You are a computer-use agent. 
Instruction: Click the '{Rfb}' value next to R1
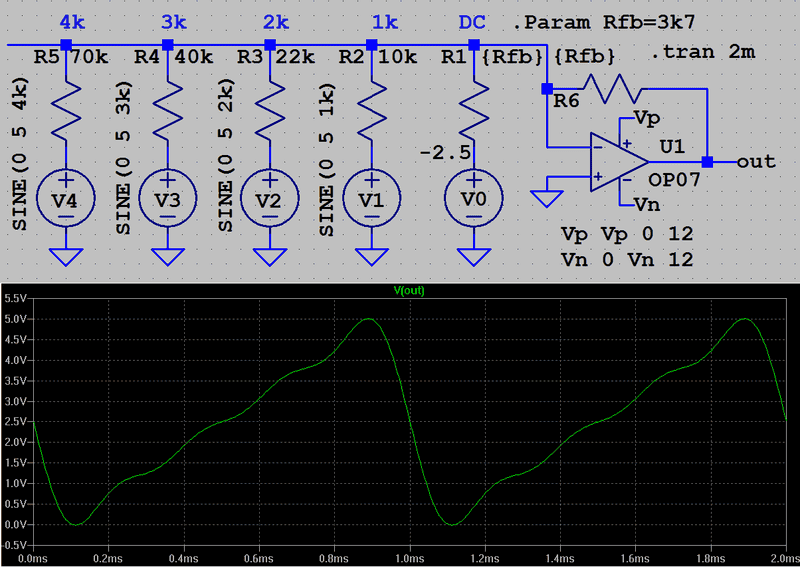coord(512,57)
